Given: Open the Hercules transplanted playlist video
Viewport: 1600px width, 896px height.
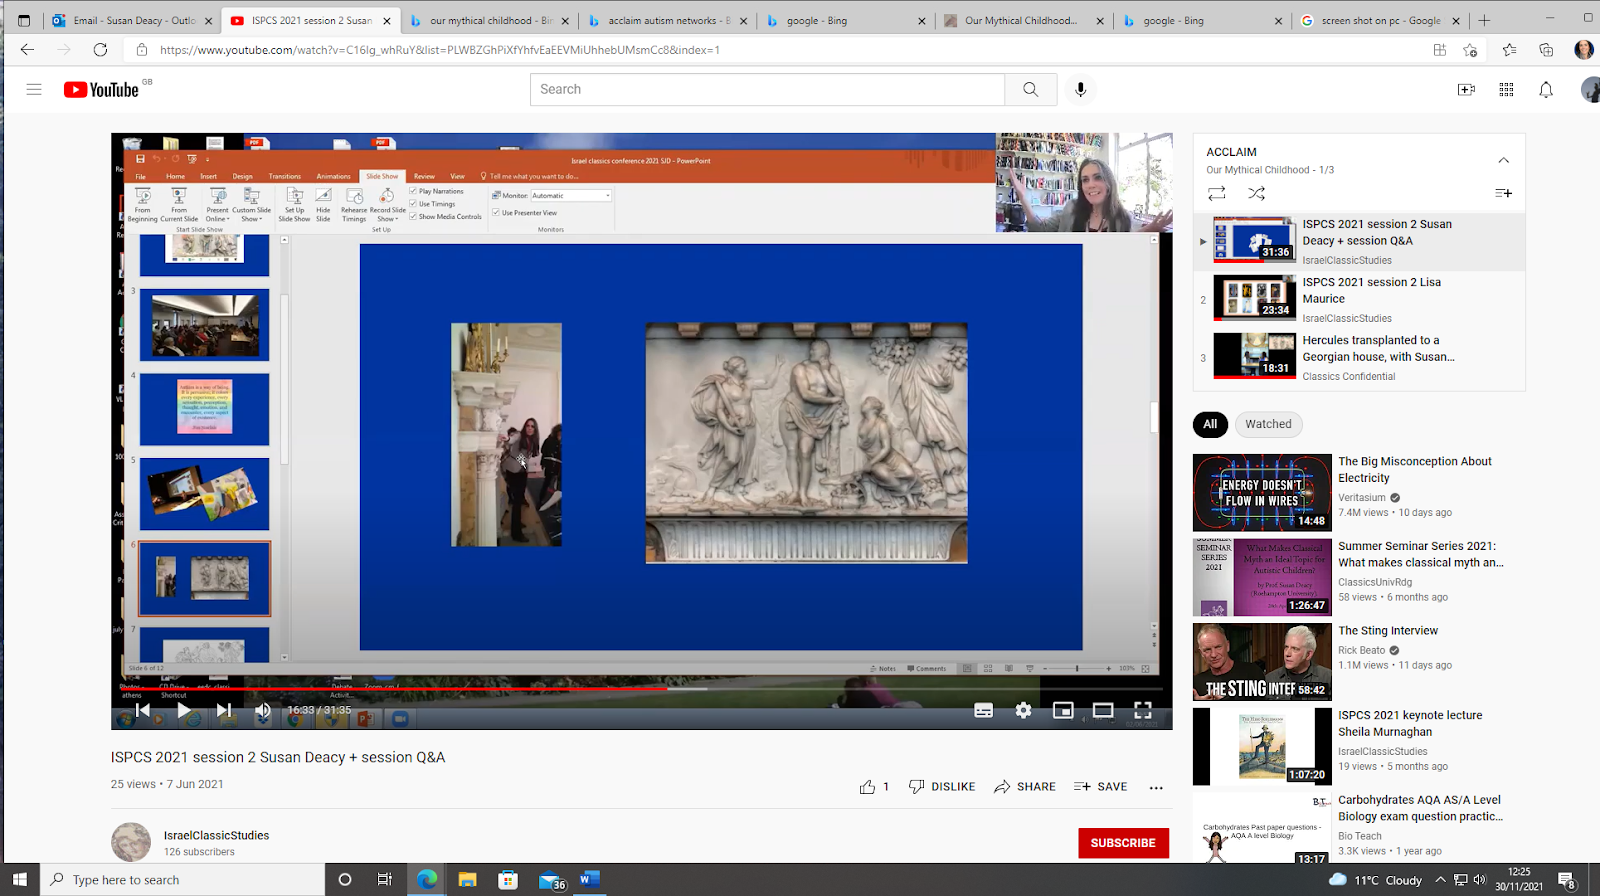Looking at the screenshot, I should (x=1359, y=358).
